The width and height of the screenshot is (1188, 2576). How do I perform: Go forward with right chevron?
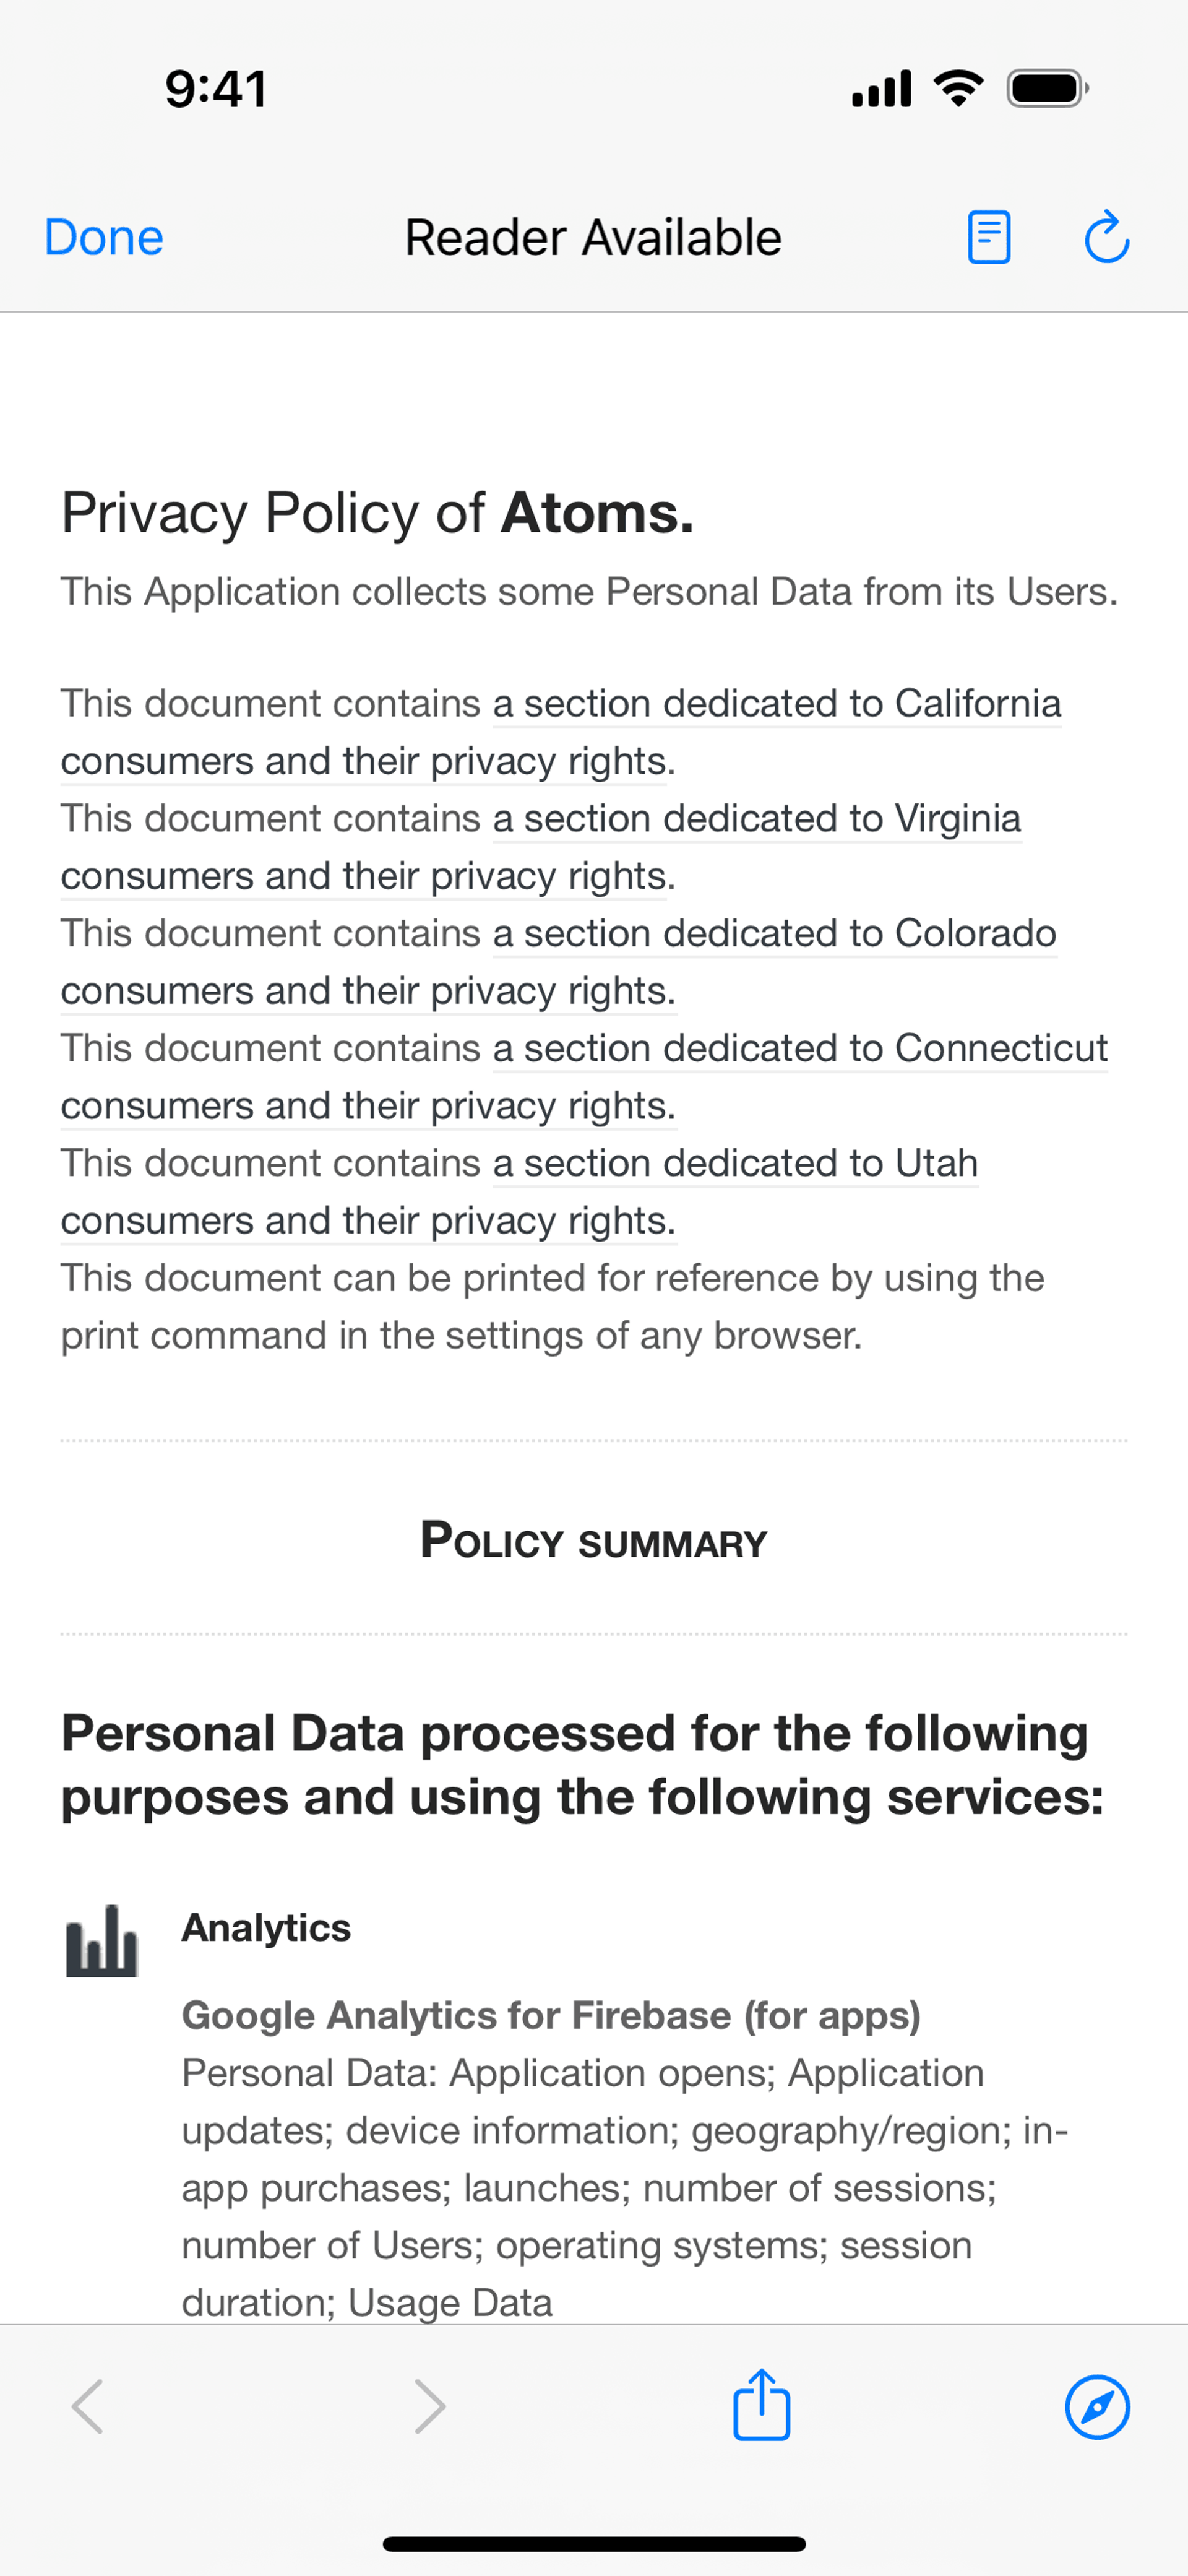[x=430, y=2406]
